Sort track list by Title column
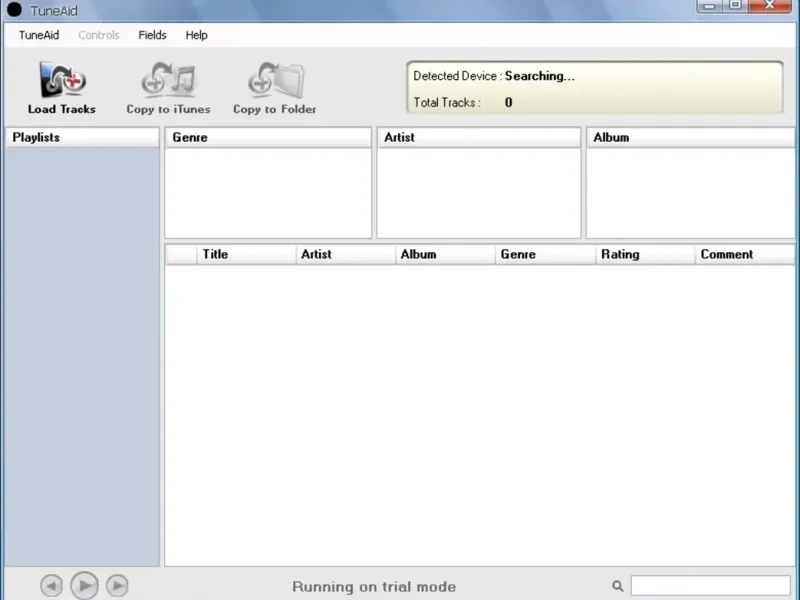Viewport: 800px width, 600px height. point(246,254)
